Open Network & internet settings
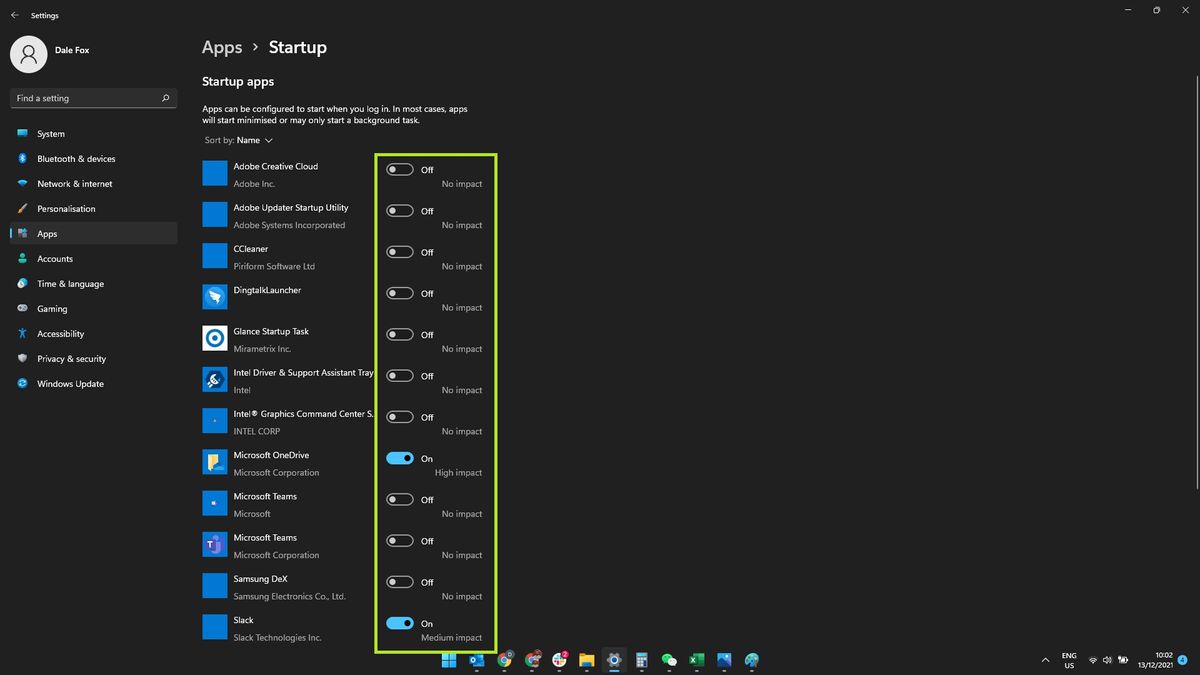This screenshot has height=675, width=1200. pos(74,183)
